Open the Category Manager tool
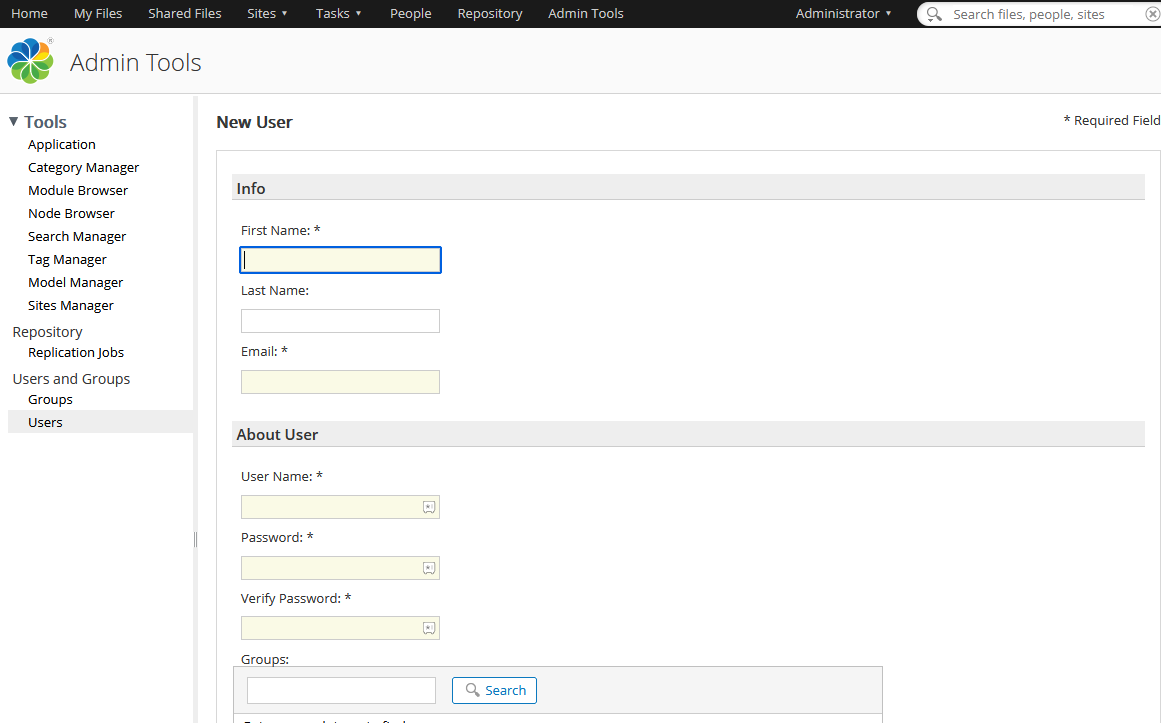 tap(83, 167)
